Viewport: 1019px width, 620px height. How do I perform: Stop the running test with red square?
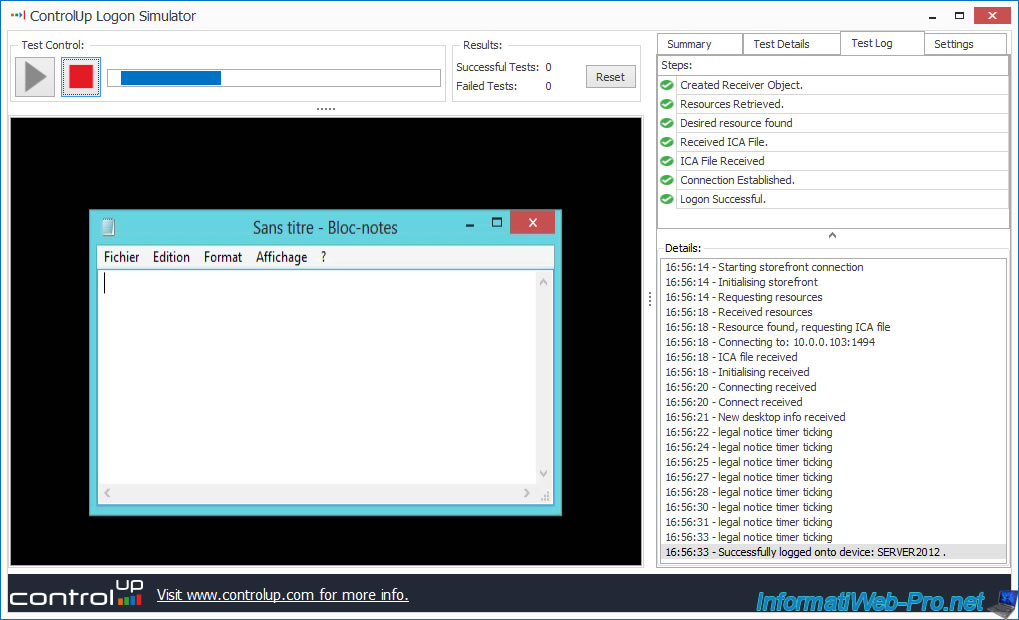[81, 77]
